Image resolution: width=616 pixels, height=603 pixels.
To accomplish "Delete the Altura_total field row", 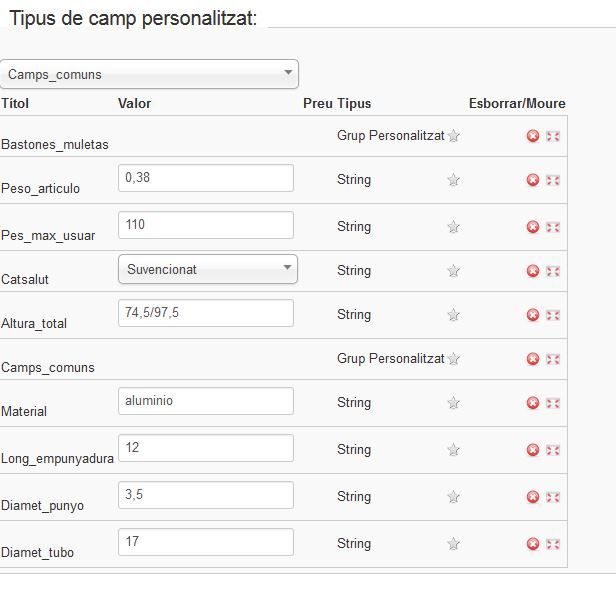I will click(x=533, y=315).
